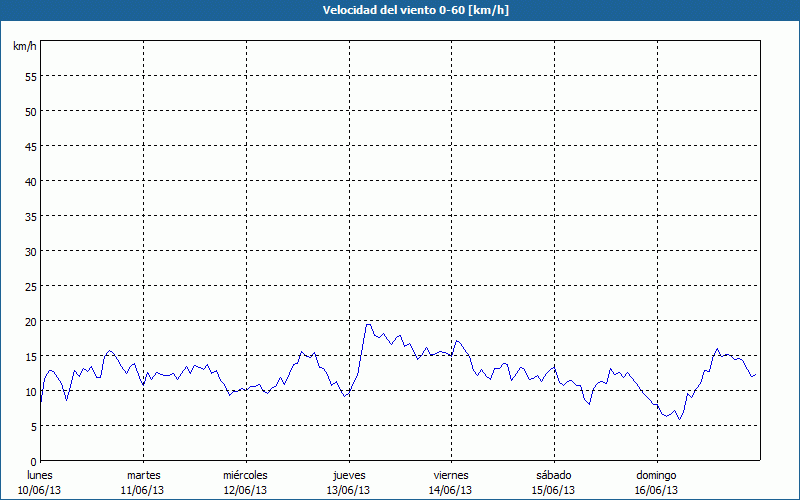
Task: Click the 'km/h' unit label on the axis
Action: (x=25, y=47)
